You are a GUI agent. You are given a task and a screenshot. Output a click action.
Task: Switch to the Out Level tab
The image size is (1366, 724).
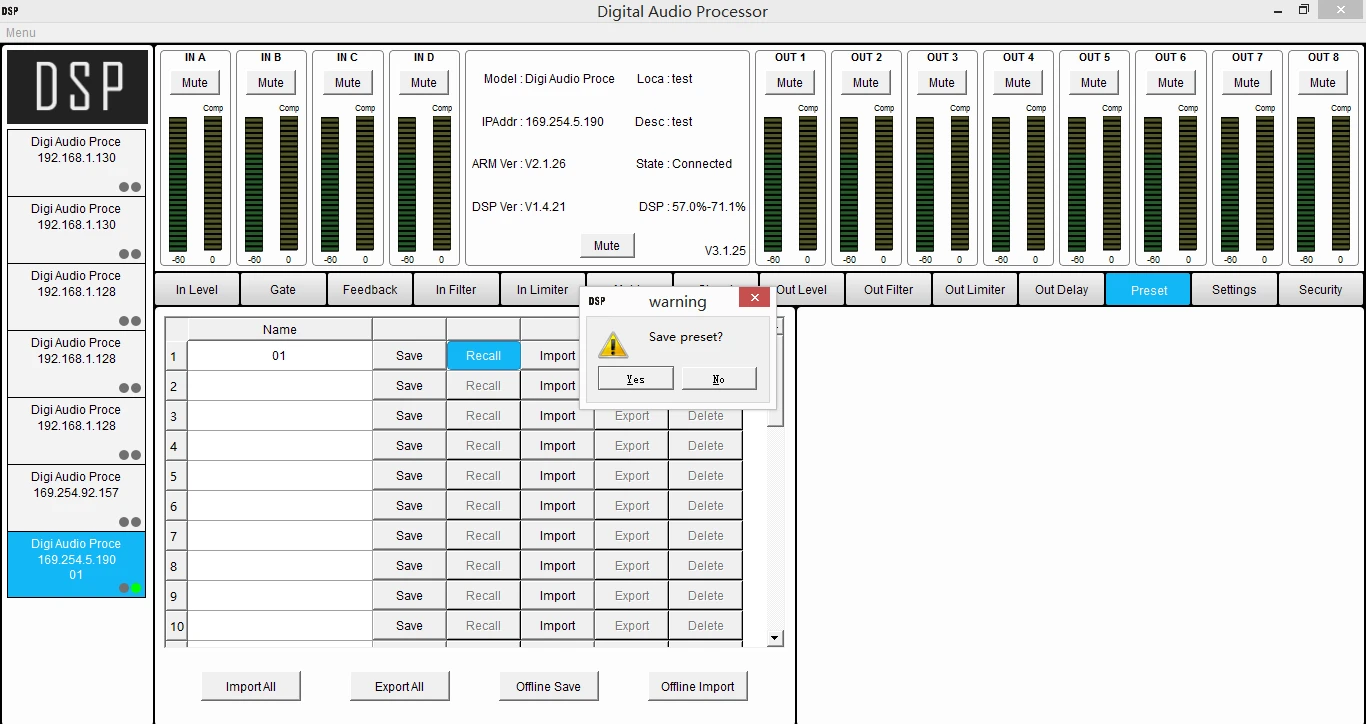[x=802, y=289]
